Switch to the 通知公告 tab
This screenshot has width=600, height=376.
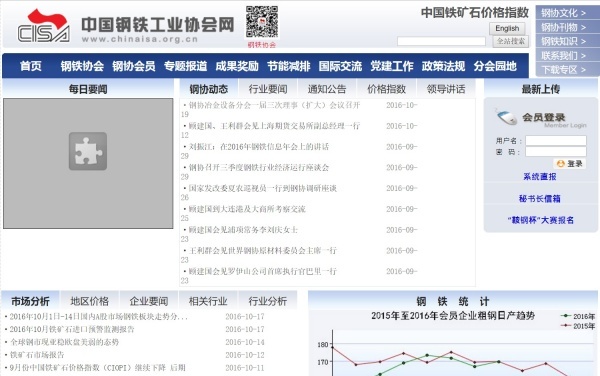point(327,89)
